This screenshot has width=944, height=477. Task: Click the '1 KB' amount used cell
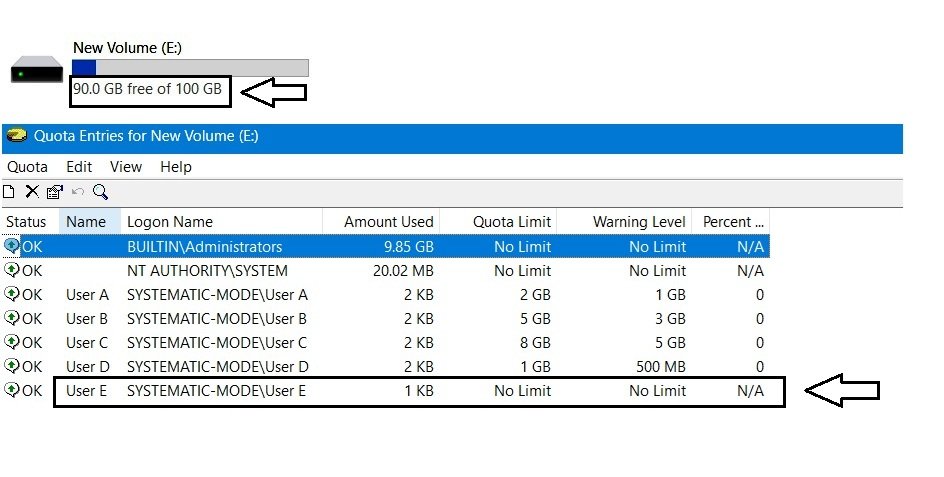419,390
